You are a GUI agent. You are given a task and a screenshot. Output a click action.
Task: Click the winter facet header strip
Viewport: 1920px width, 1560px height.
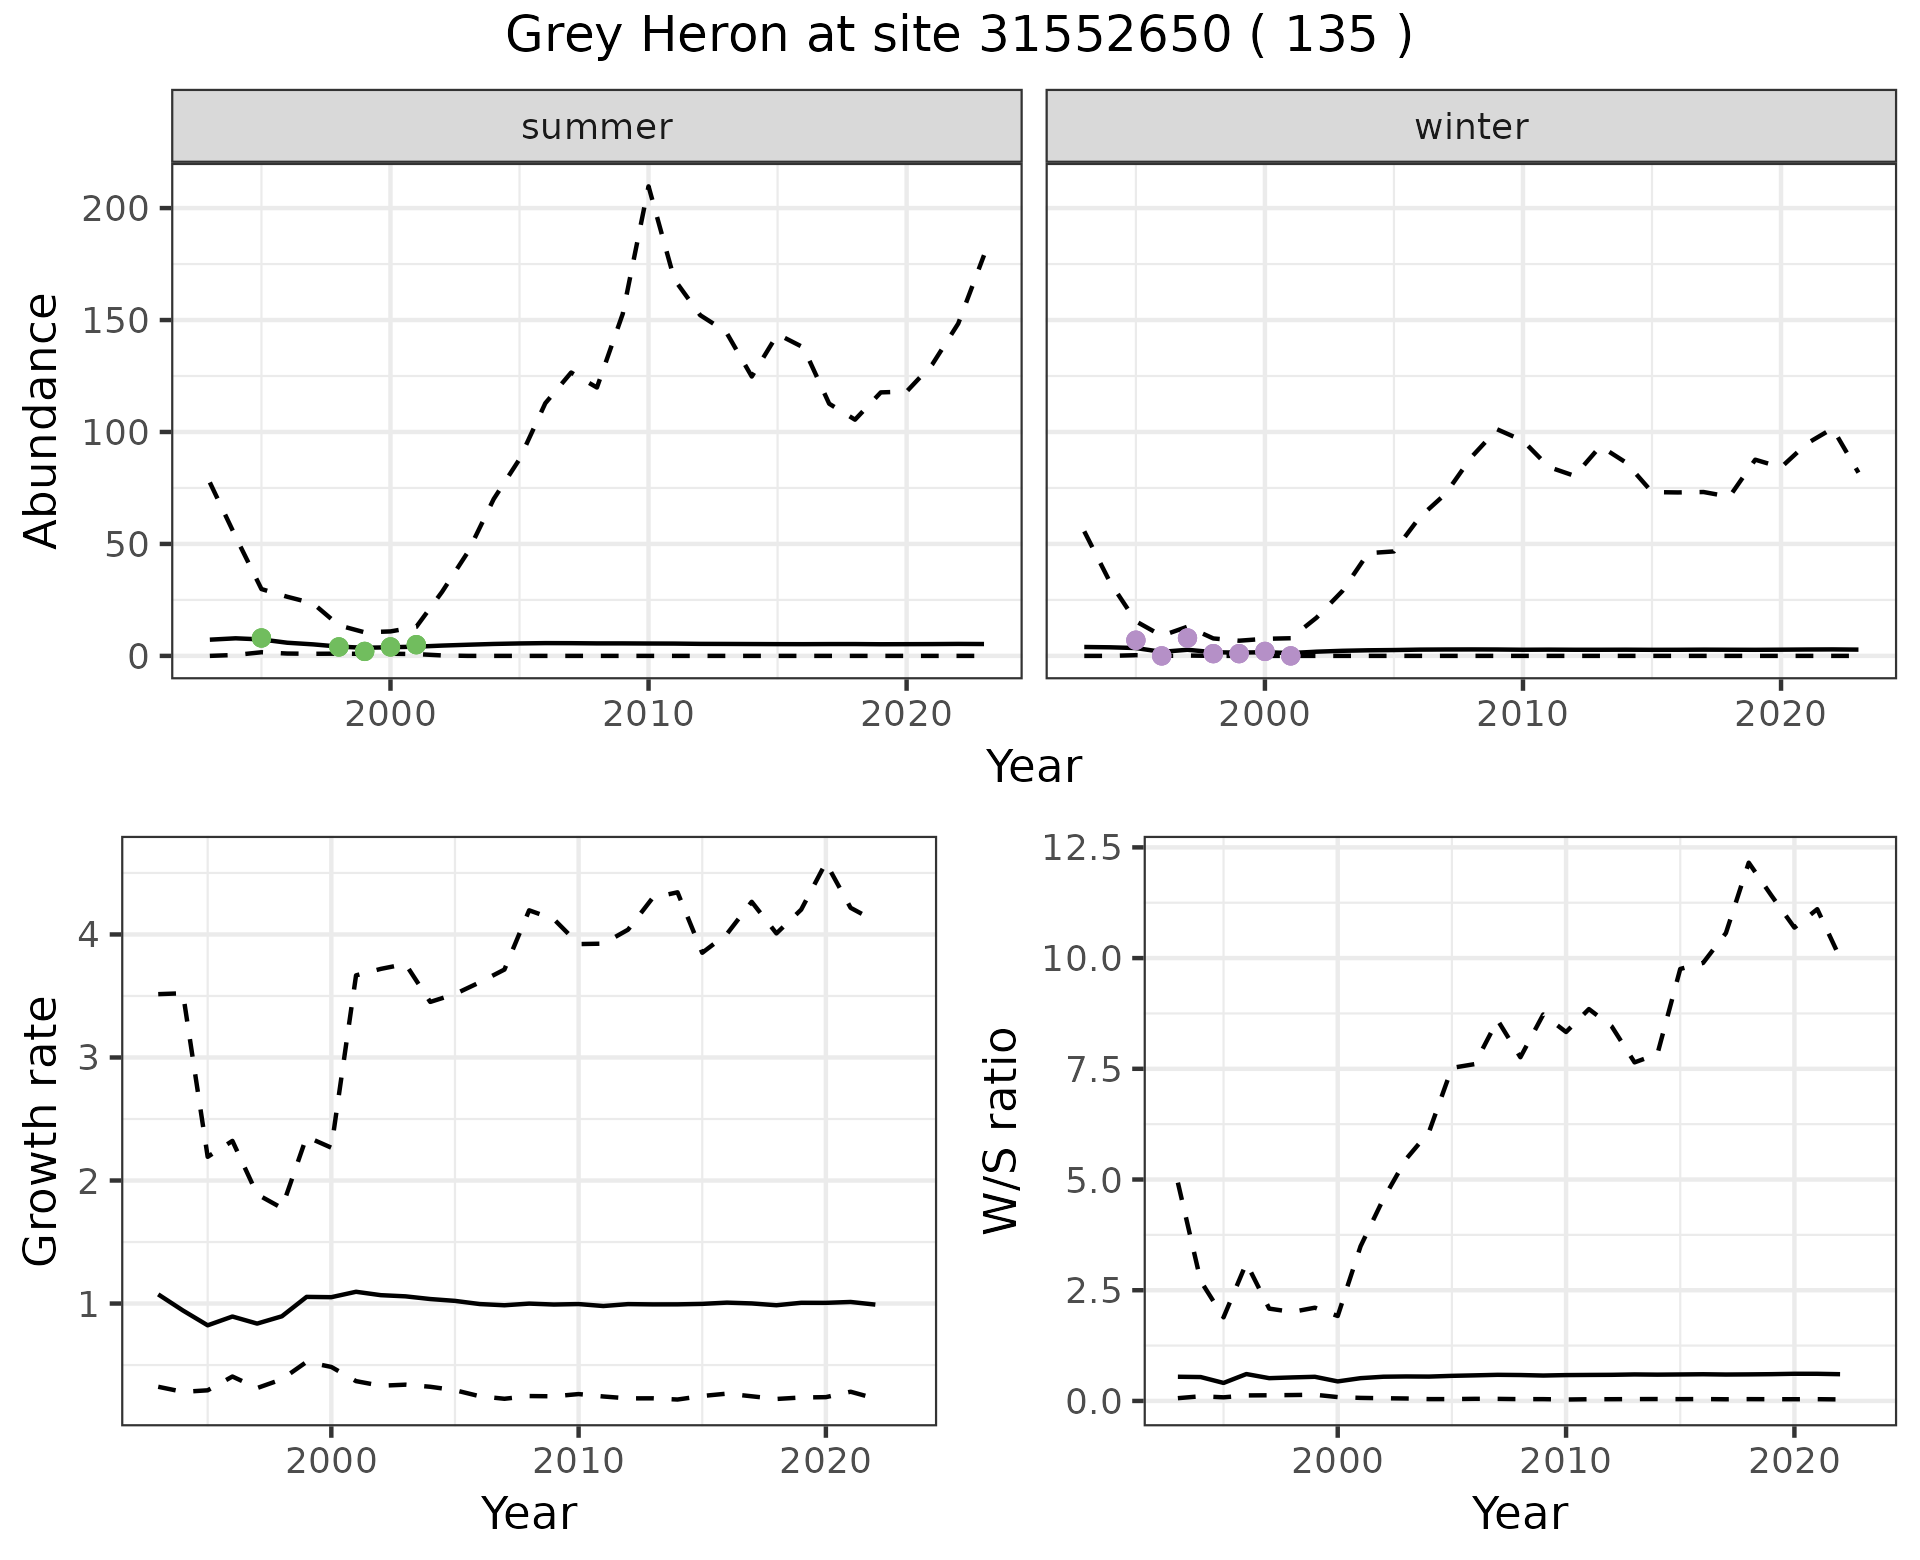[1470, 127]
